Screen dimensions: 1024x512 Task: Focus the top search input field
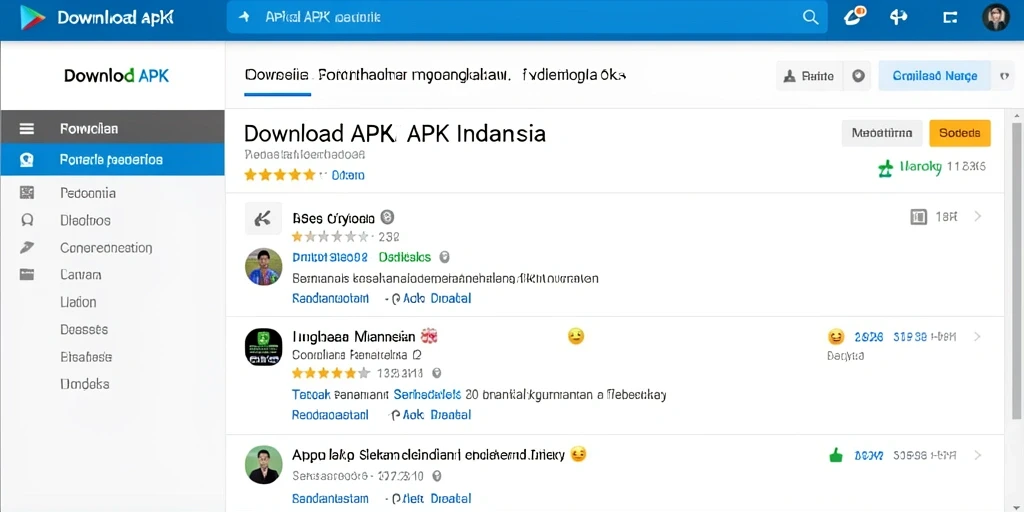[526, 17]
